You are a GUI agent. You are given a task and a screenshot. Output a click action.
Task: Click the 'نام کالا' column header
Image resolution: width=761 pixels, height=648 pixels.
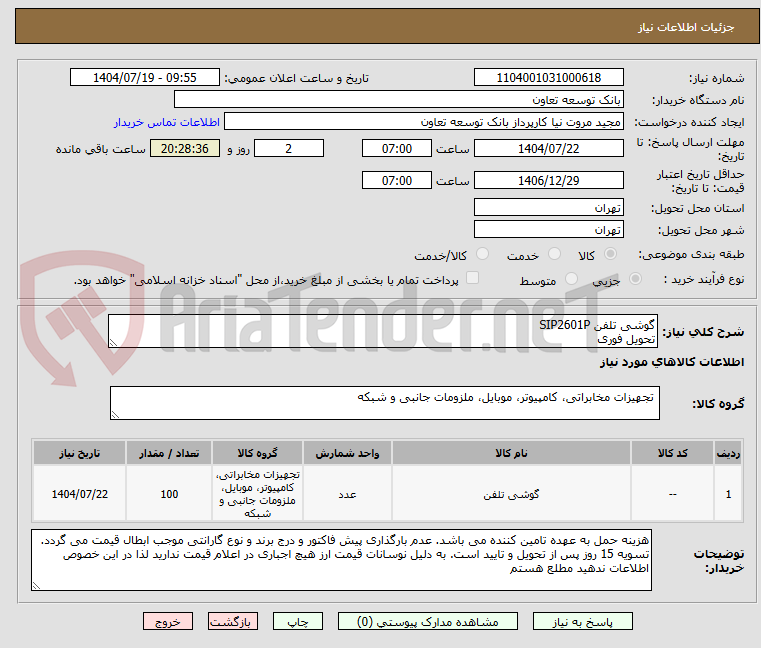(x=511, y=453)
